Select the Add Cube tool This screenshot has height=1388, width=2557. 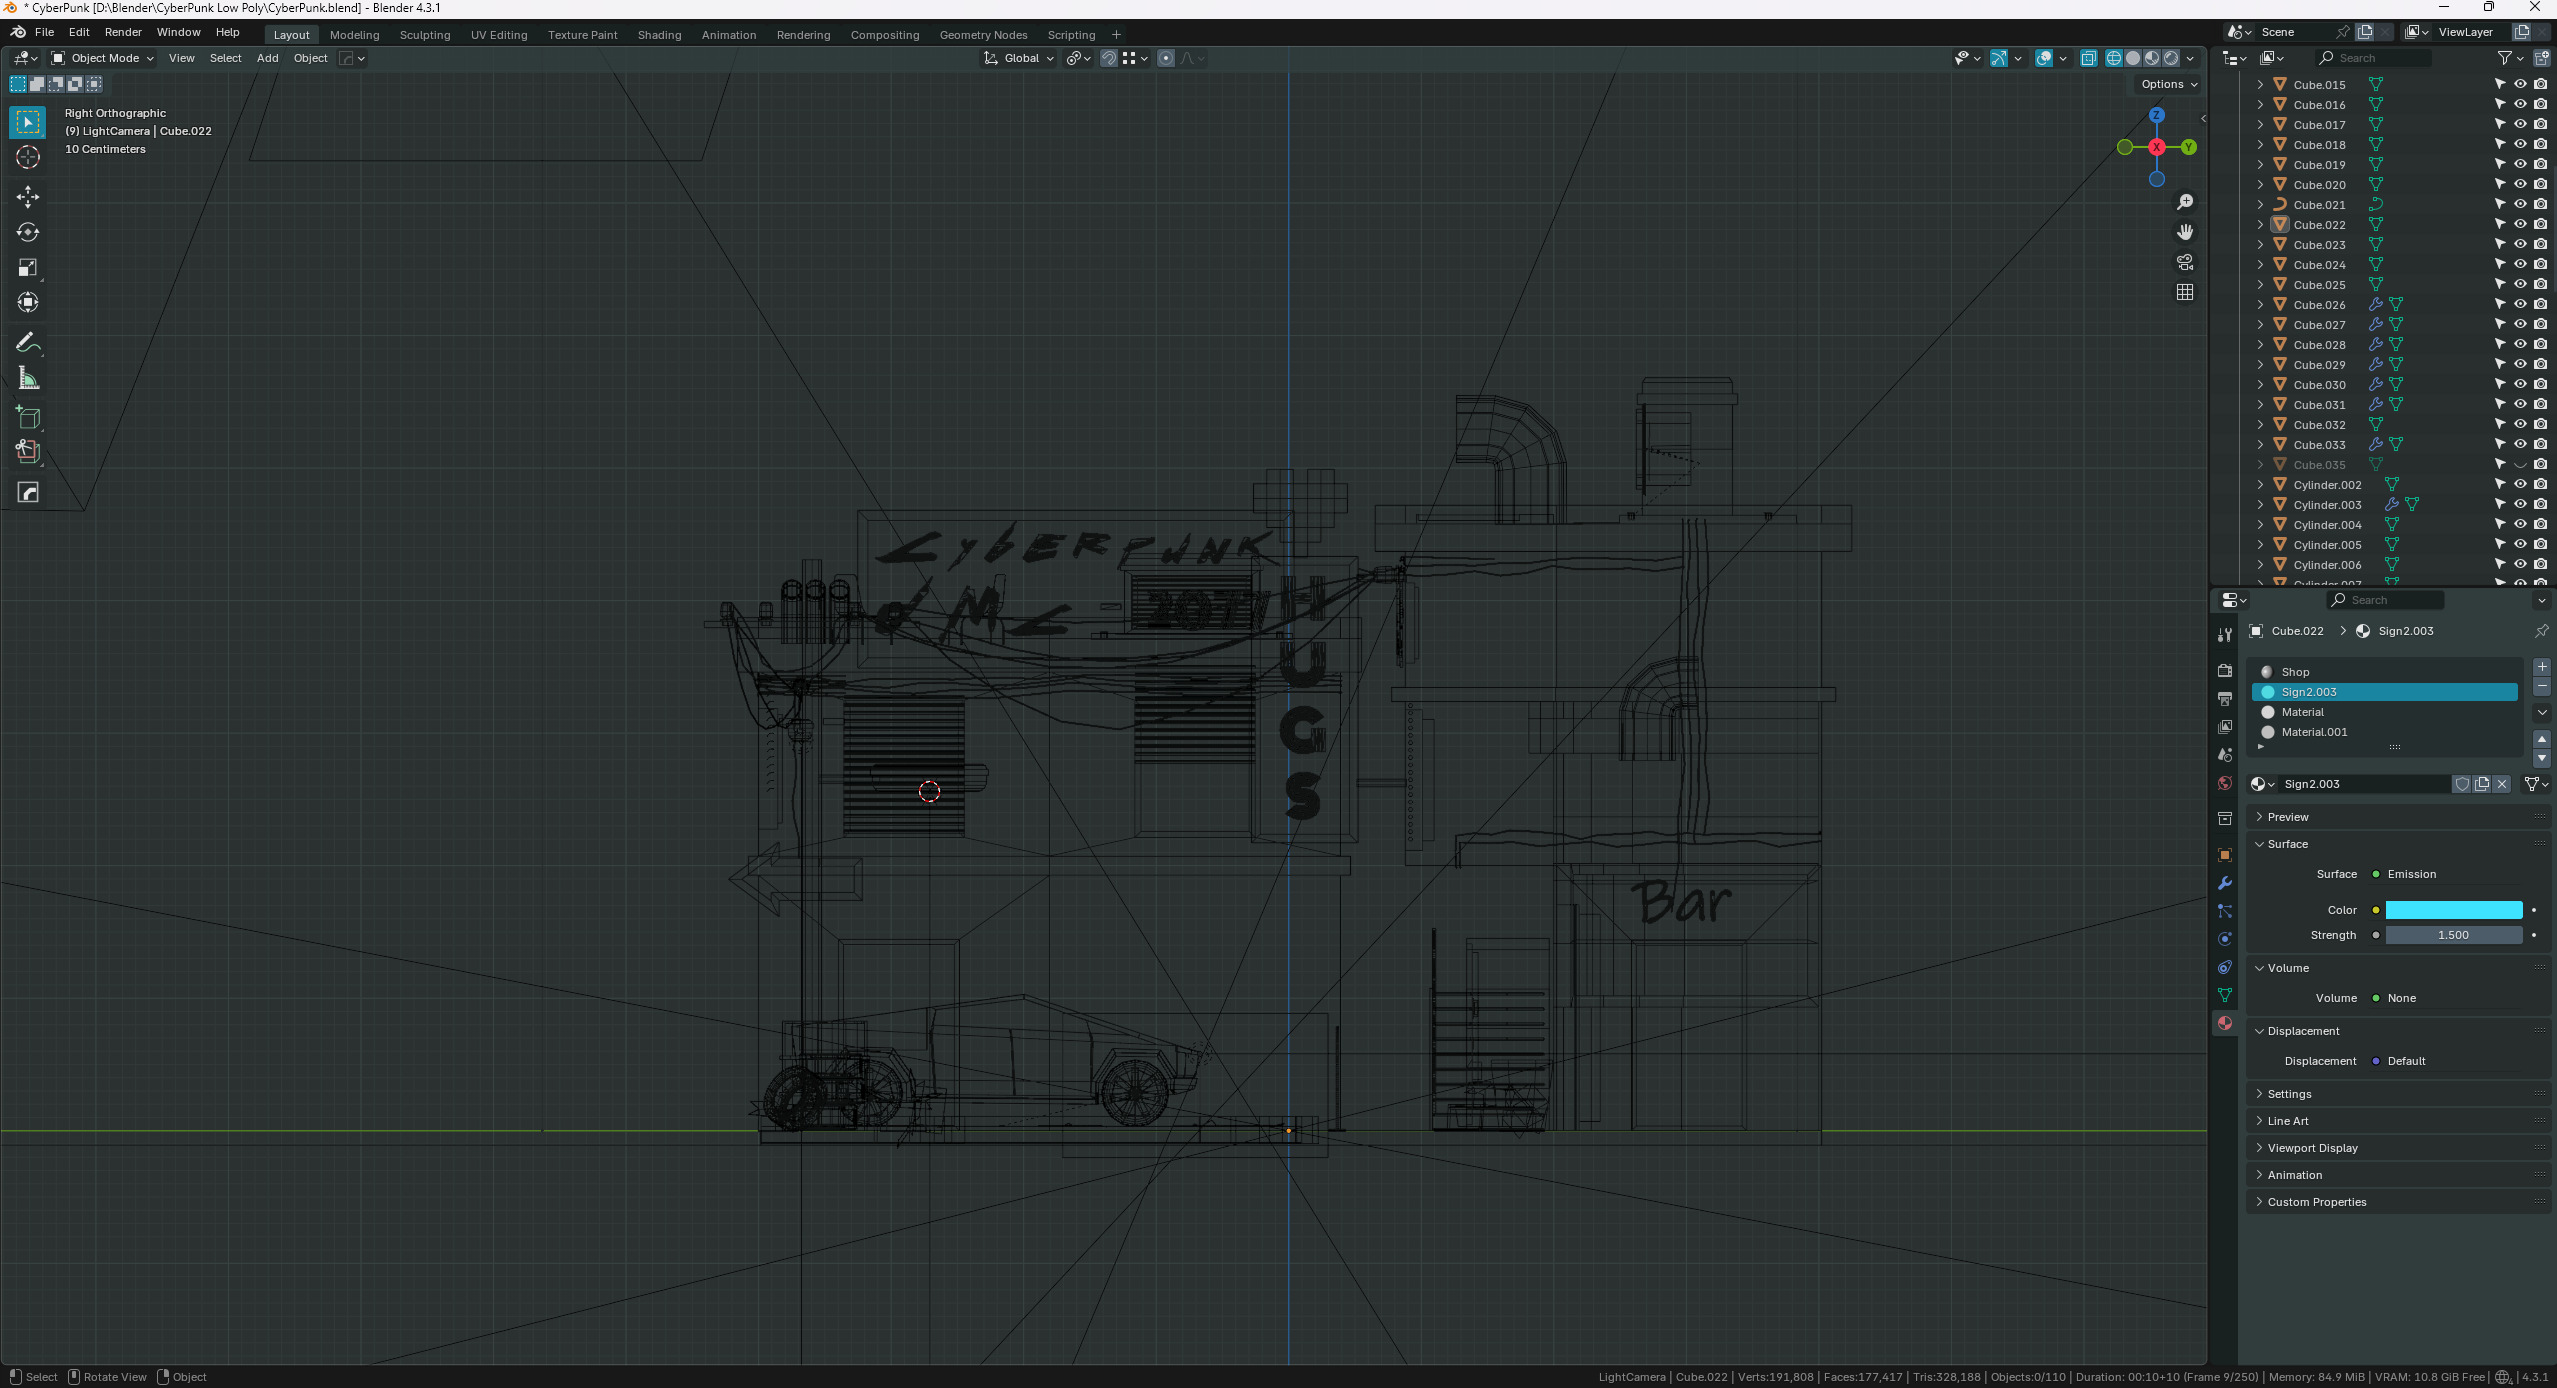[28, 417]
